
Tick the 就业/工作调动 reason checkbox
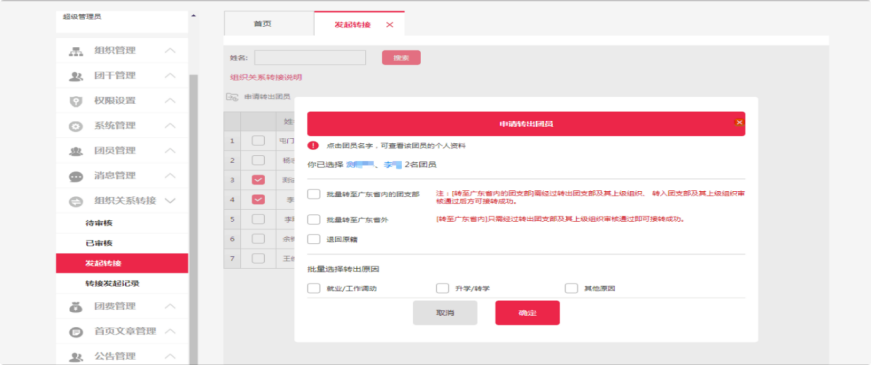(x=314, y=288)
